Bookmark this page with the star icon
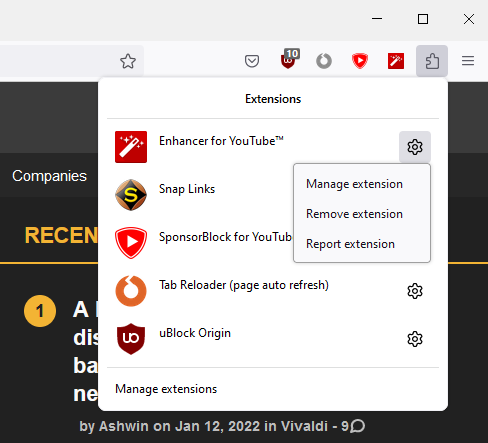The height and width of the screenshot is (443, 488). coord(128,61)
